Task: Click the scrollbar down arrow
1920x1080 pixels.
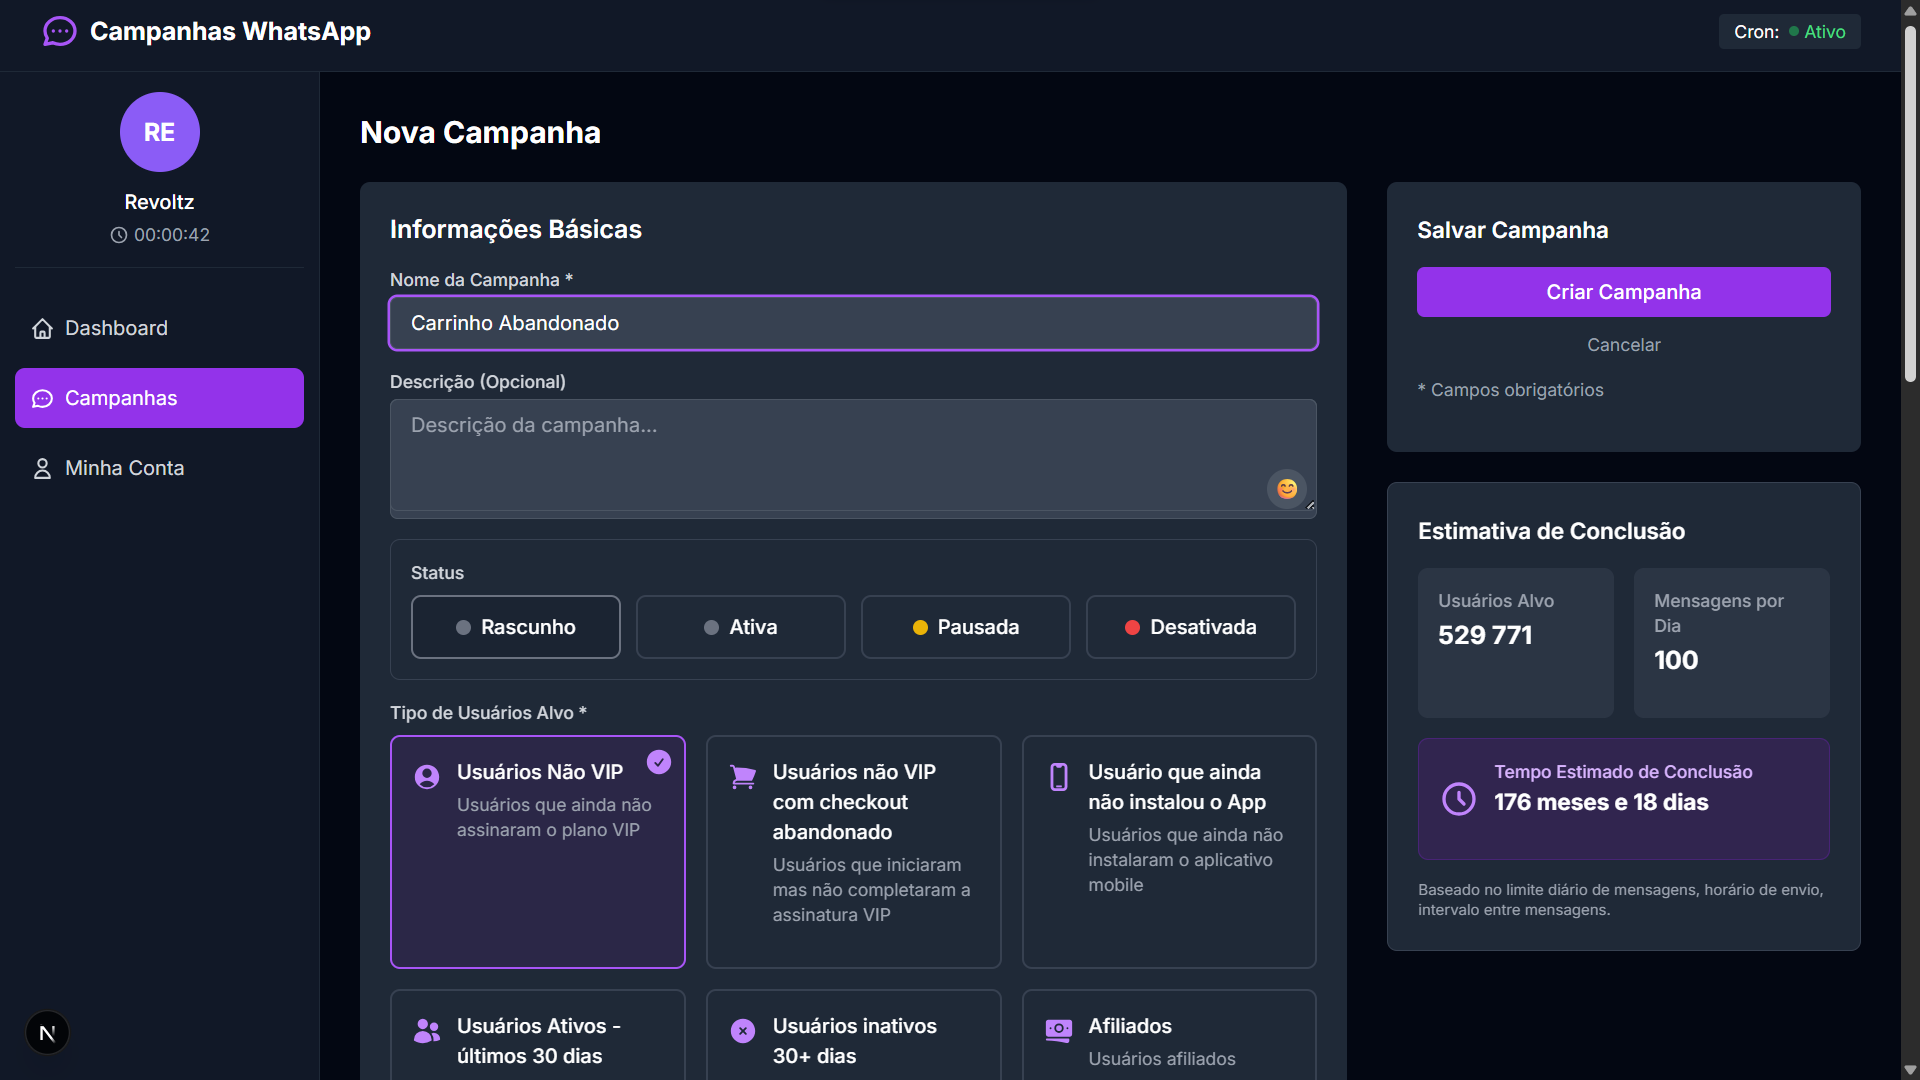Action: 1910,1070
